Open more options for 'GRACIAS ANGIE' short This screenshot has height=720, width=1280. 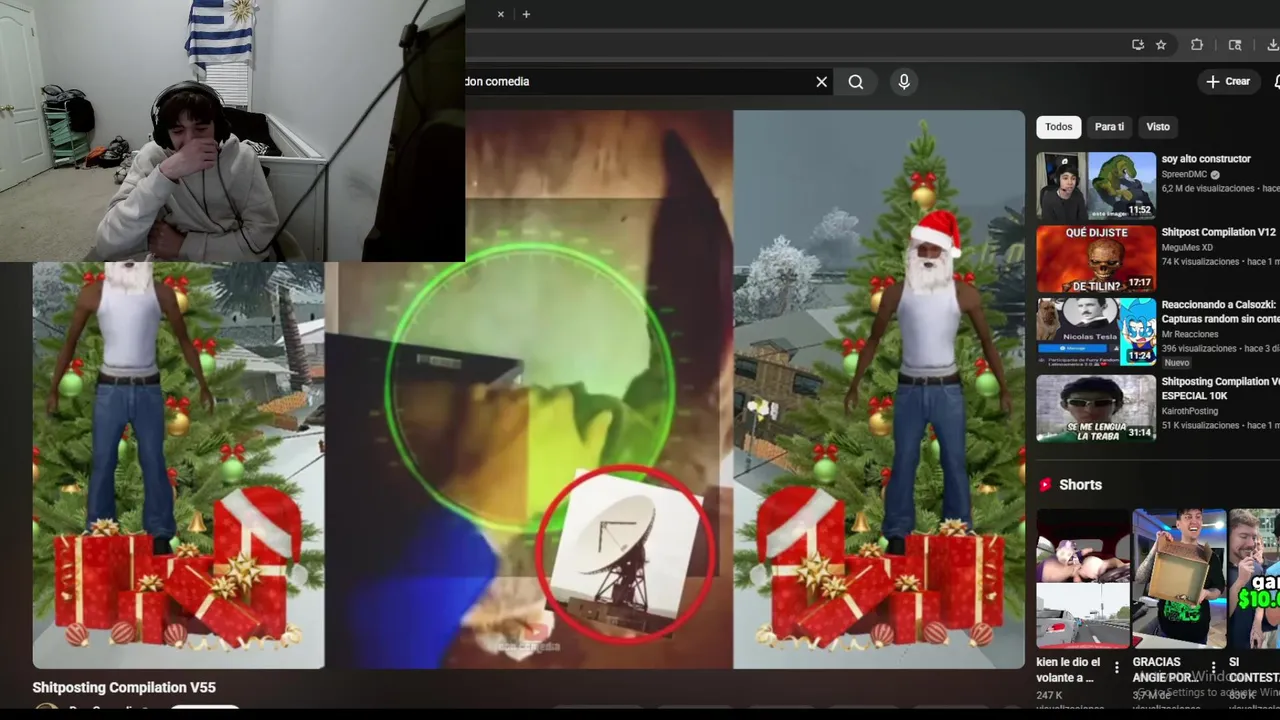tap(1213, 667)
